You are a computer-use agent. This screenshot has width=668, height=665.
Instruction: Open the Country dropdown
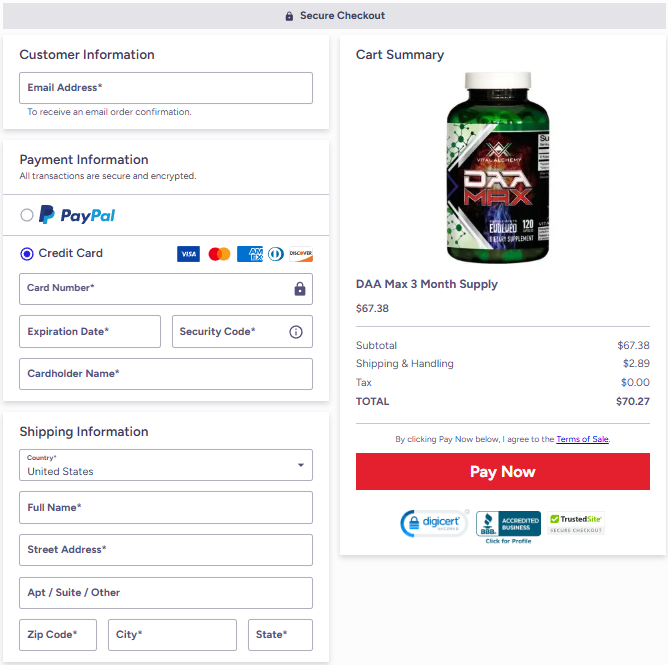[166, 465]
